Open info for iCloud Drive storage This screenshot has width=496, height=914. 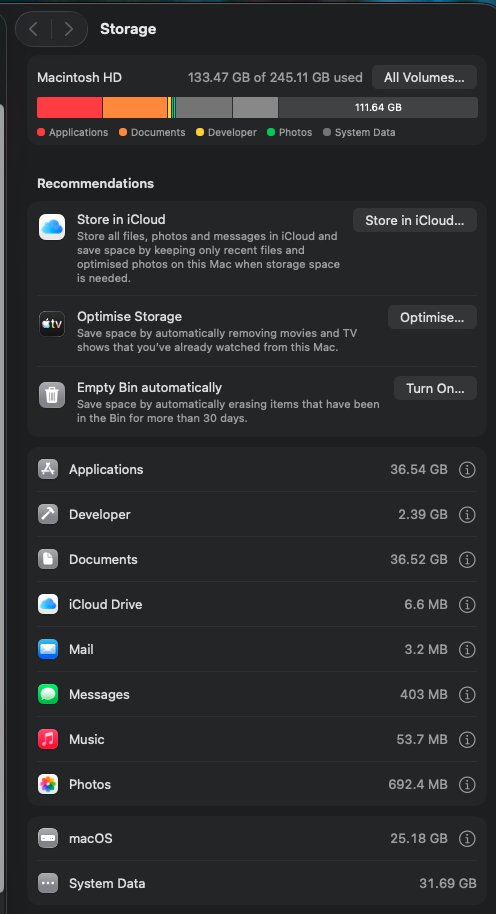coord(467,604)
